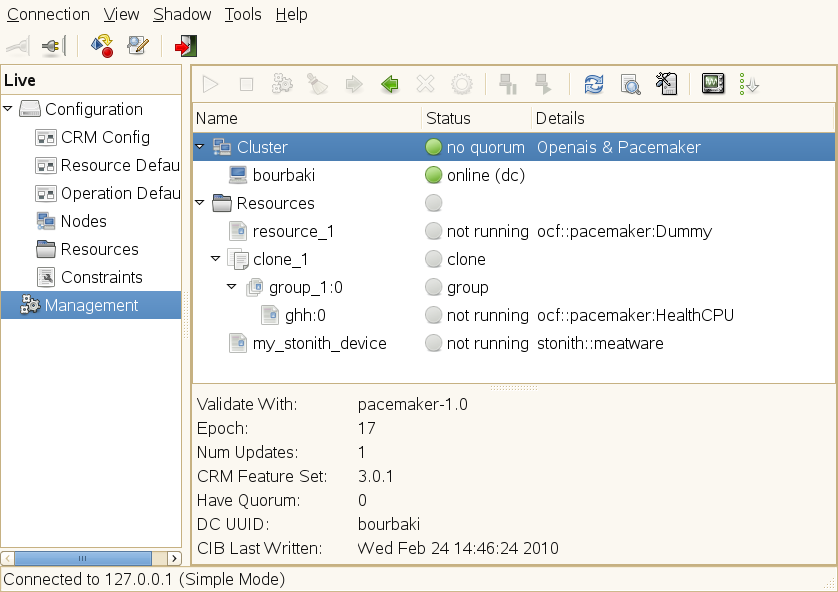
Task: Click the folder icon next to Resources row
Action: pyautogui.click(x=222, y=203)
